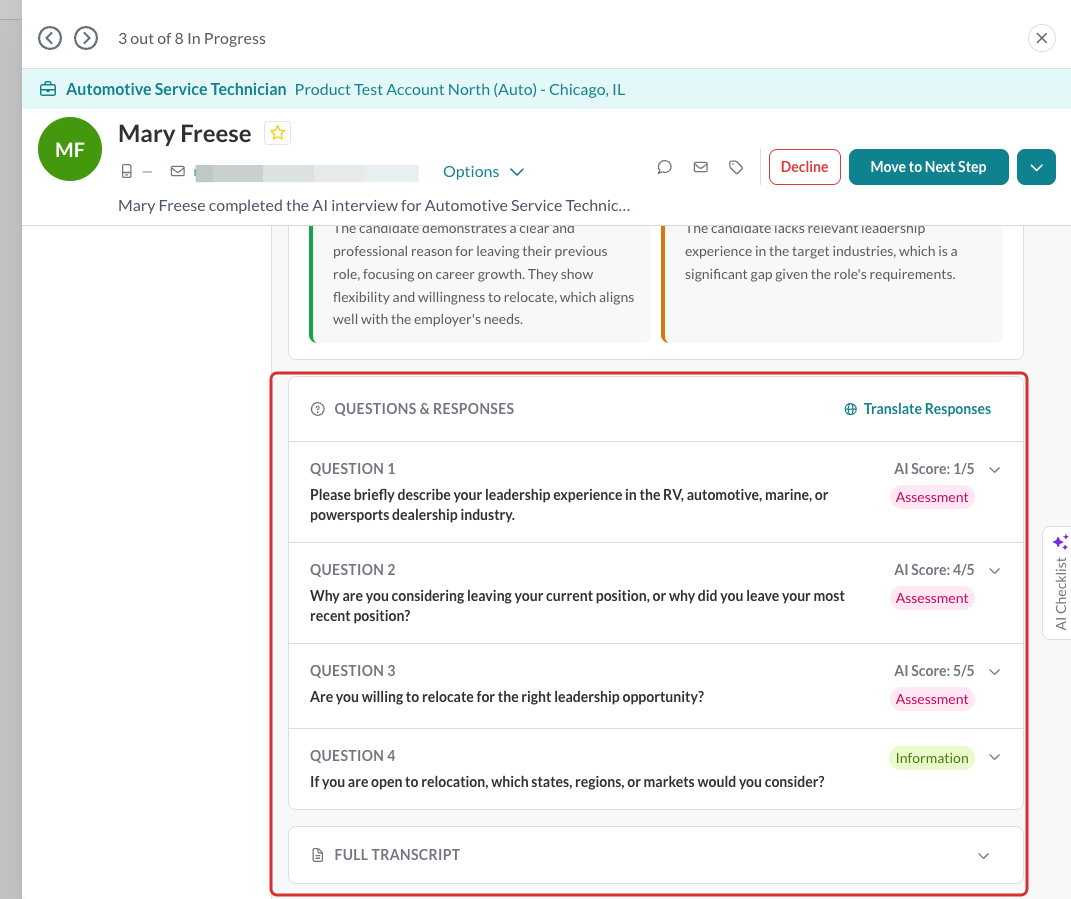This screenshot has width=1071, height=899.
Task: Expand the Full Transcript section
Action: point(656,855)
